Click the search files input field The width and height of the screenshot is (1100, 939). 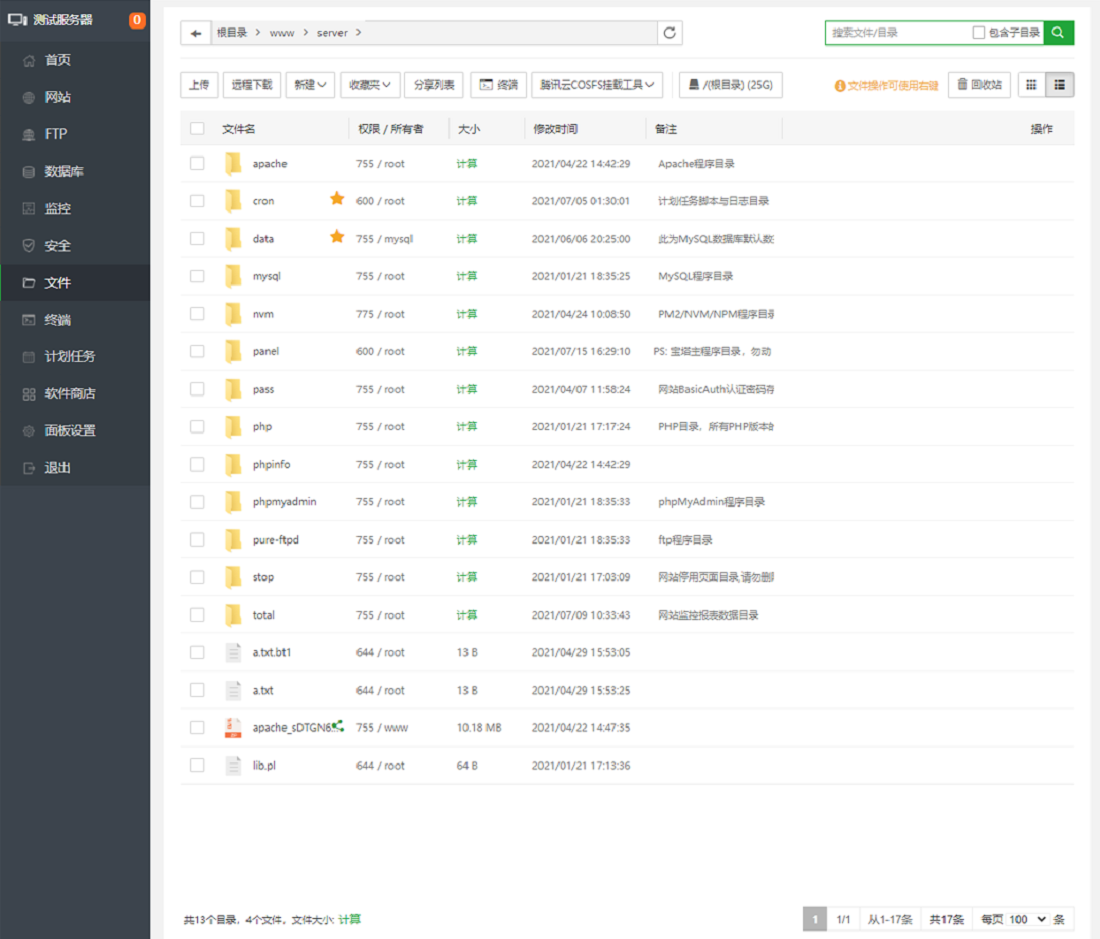(x=898, y=33)
